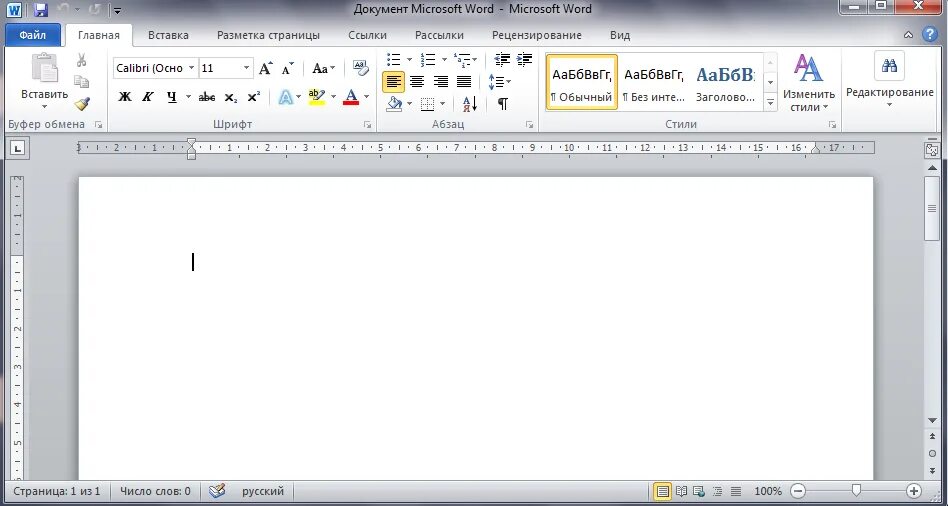Switch to Print Layout view in status bar
The width and height of the screenshot is (948, 506).
[663, 491]
